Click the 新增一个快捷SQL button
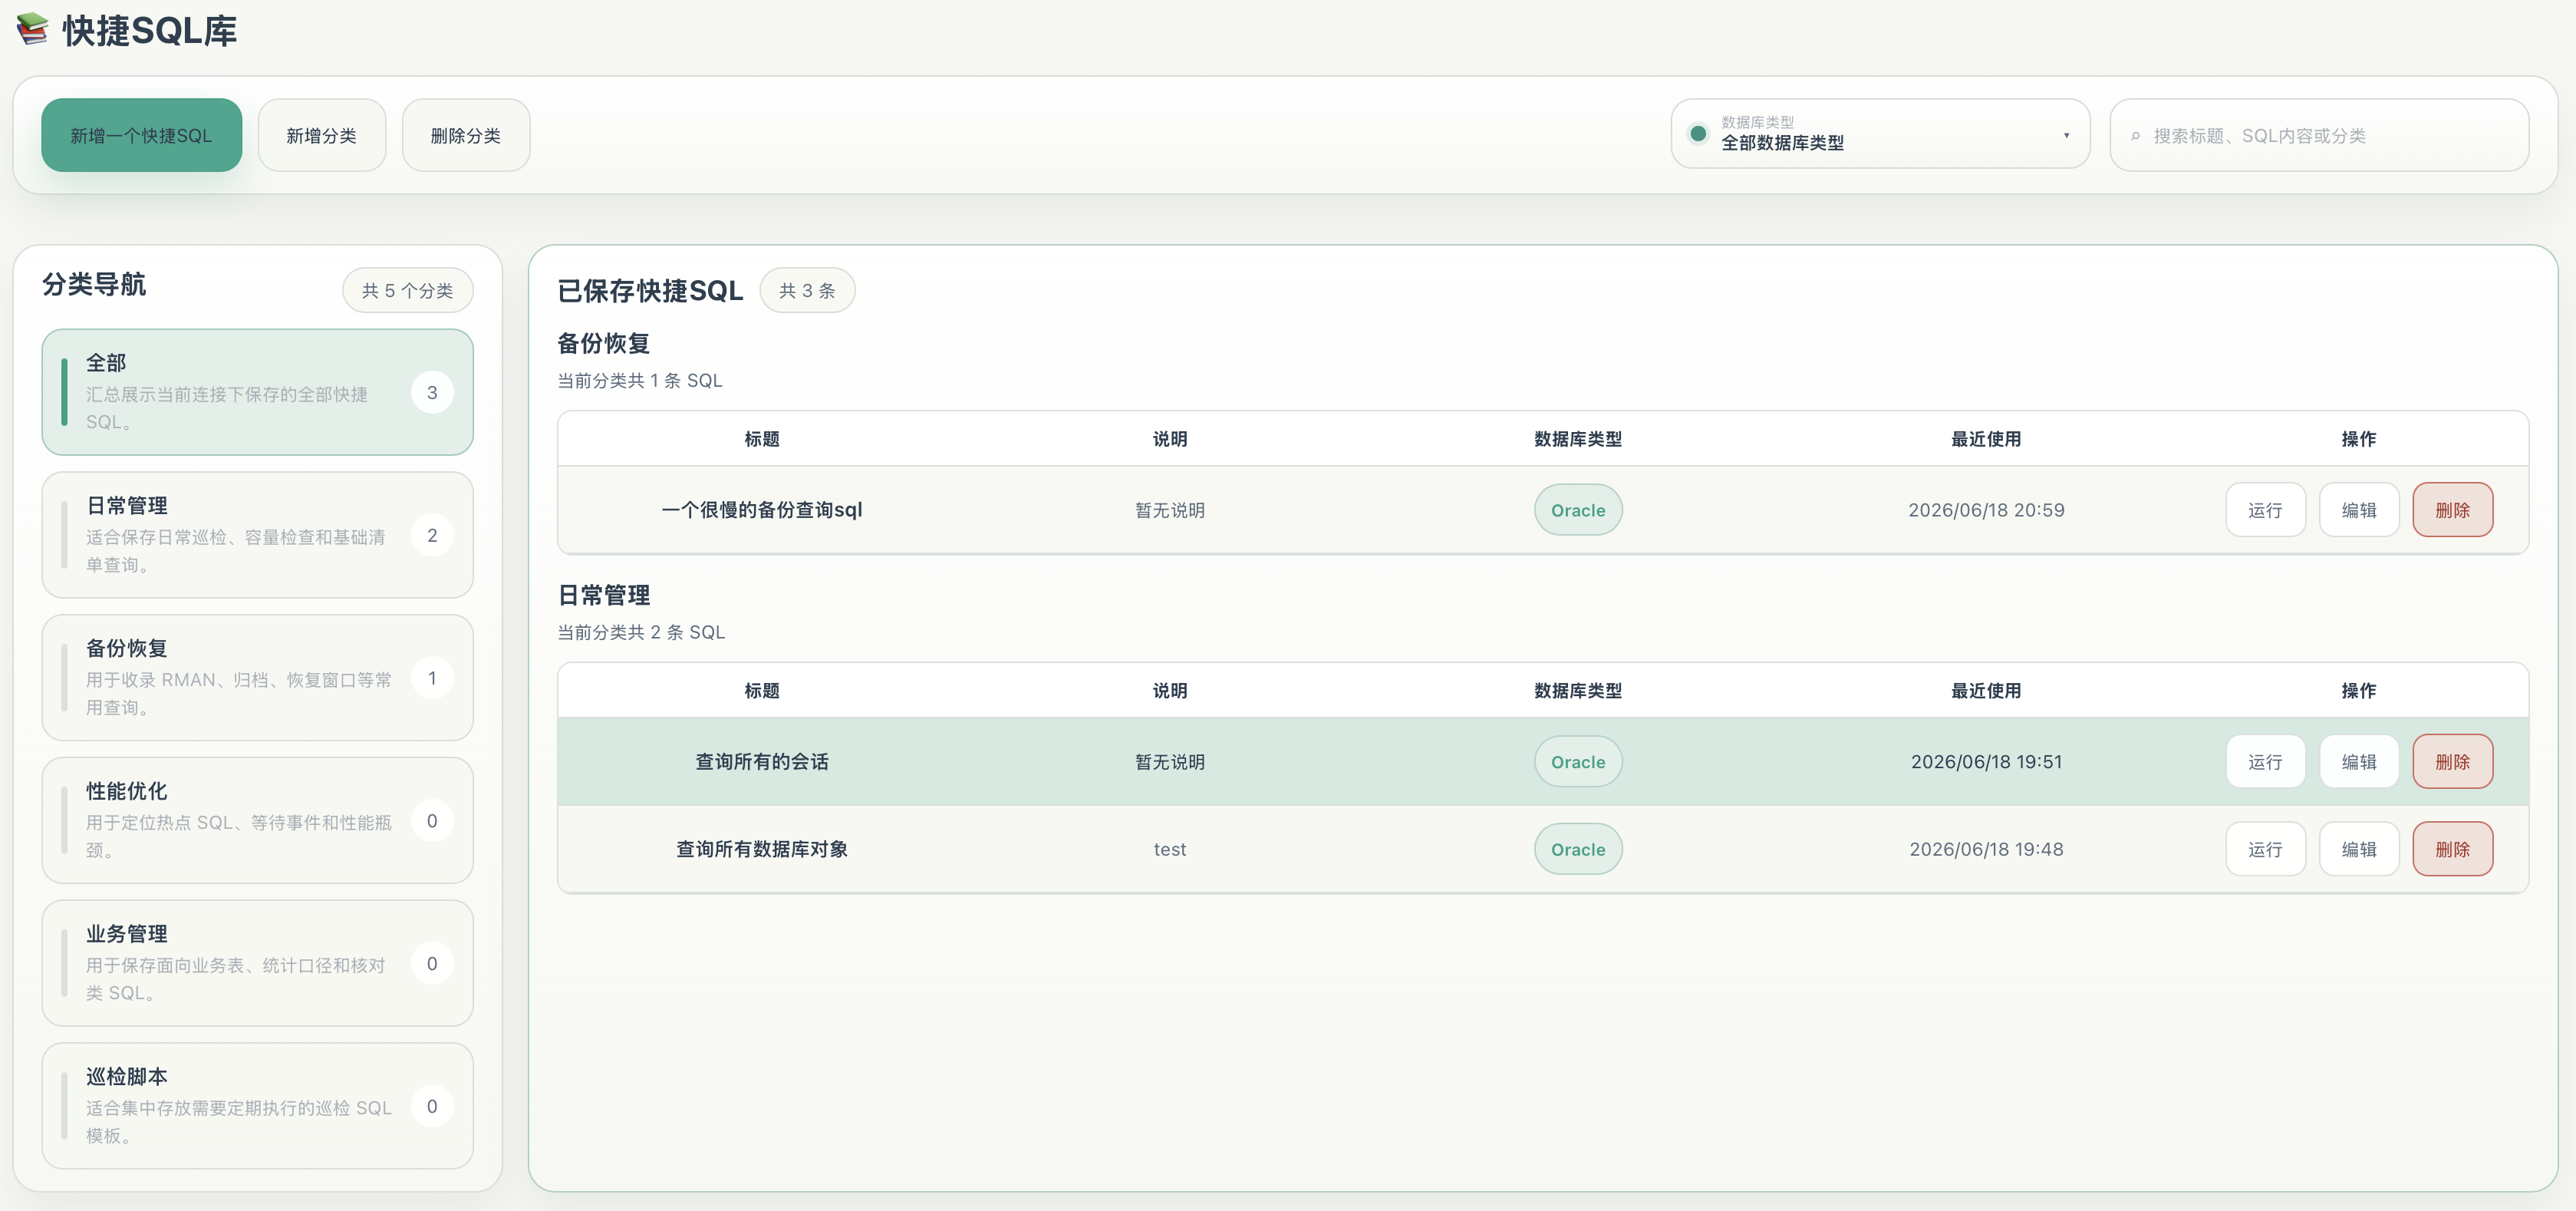The image size is (2576, 1211). pyautogui.click(x=141, y=135)
